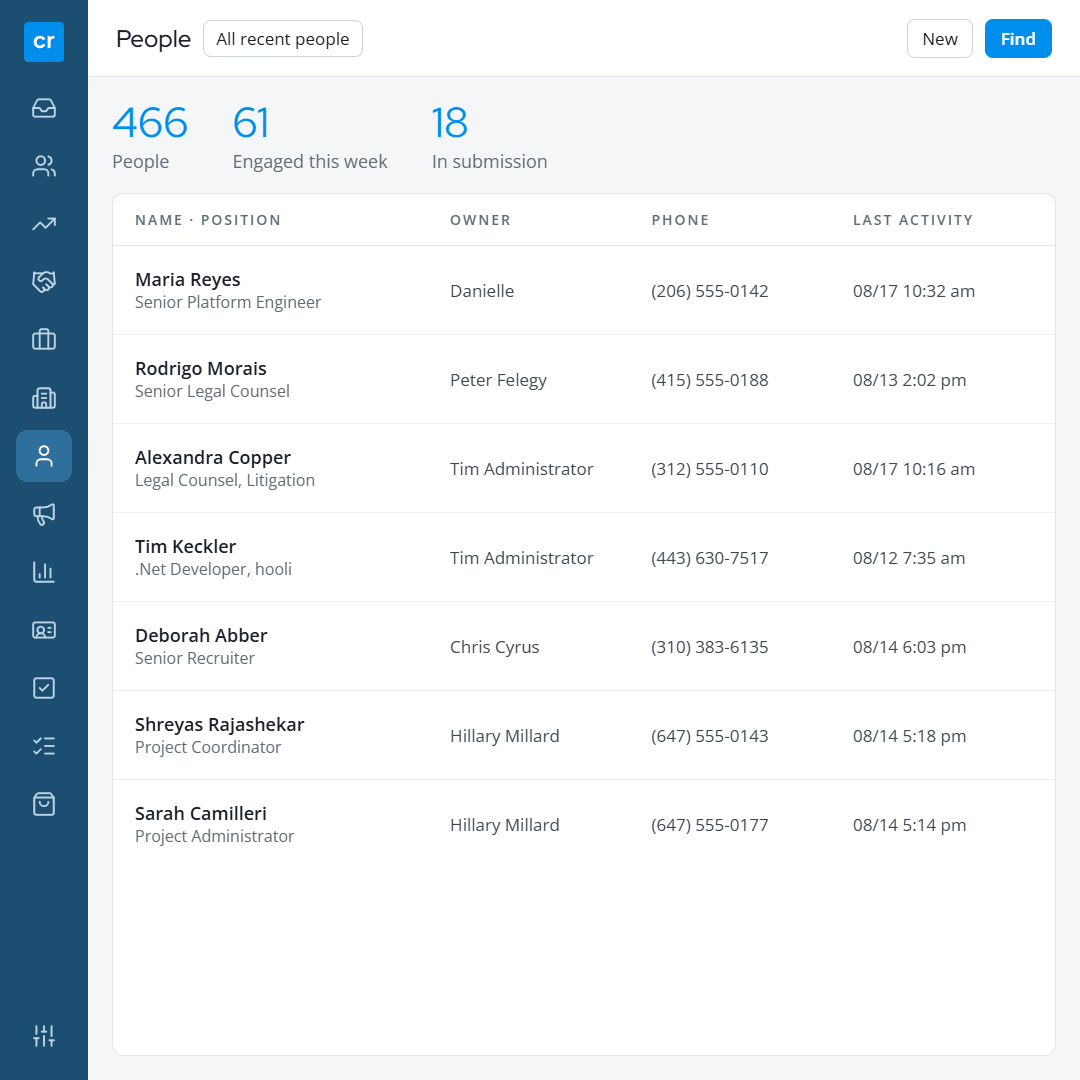Select the highlighted person icon in the sidebar
Screen dimensions: 1080x1080
pos(43,456)
